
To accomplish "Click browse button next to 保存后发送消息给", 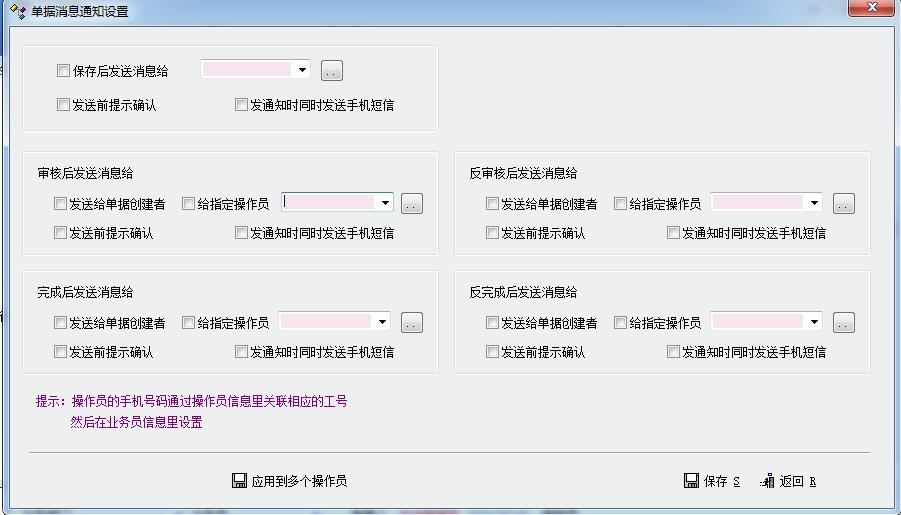I will pos(332,71).
